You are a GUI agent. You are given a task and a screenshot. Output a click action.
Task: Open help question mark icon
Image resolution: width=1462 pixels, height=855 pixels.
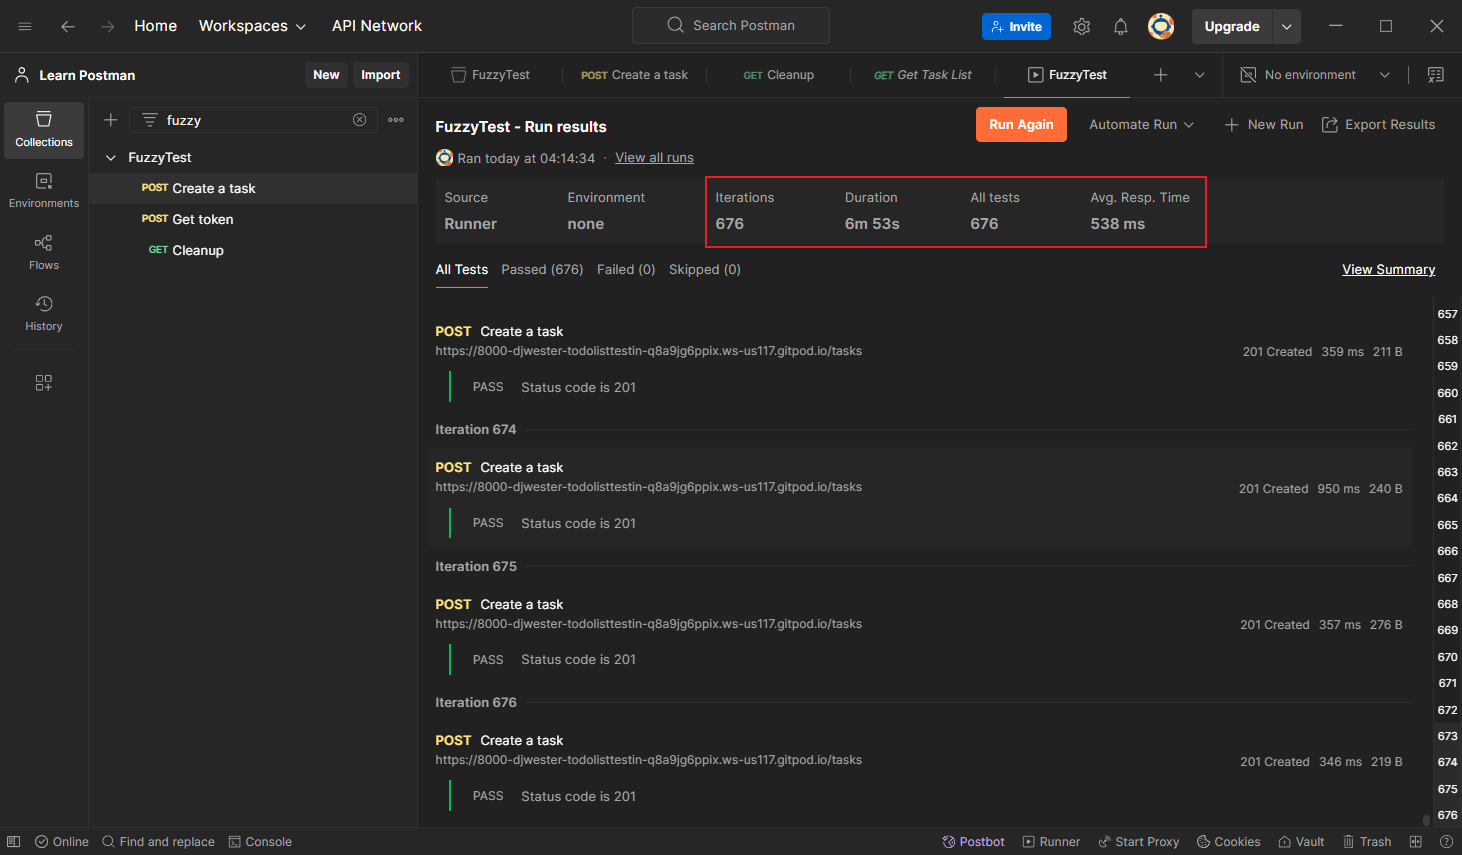pyautogui.click(x=1446, y=842)
